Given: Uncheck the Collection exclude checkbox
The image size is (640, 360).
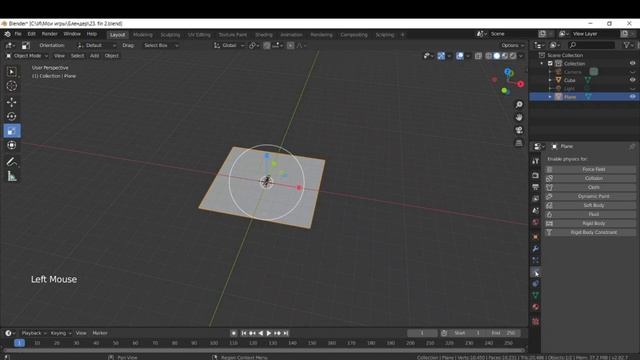Looking at the screenshot, I should 550,64.
